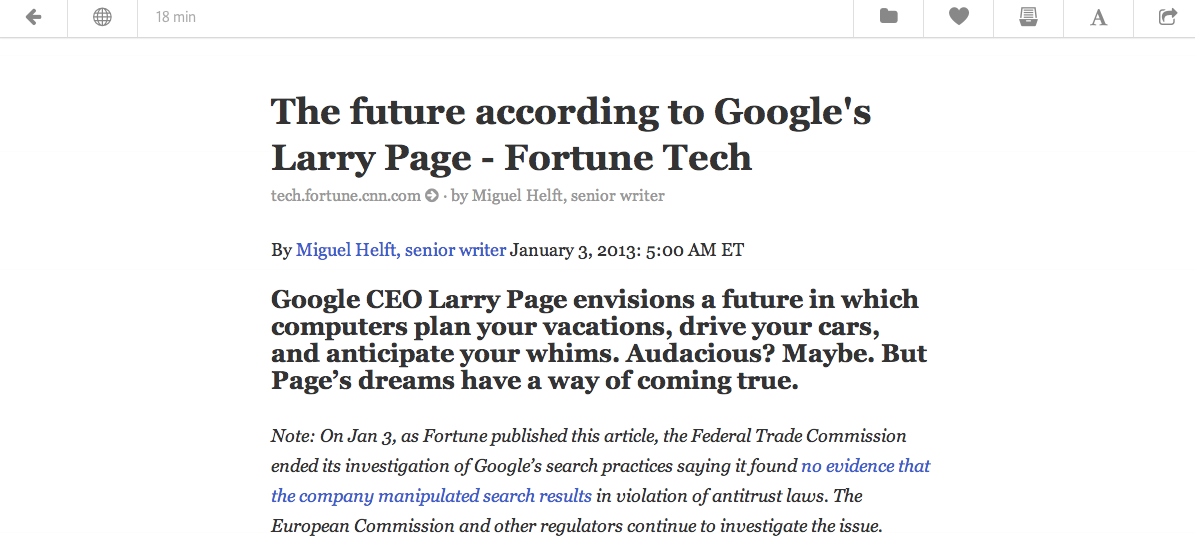Click the article title about Larry Page
Screen dimensions: 1195x546
[572, 134]
